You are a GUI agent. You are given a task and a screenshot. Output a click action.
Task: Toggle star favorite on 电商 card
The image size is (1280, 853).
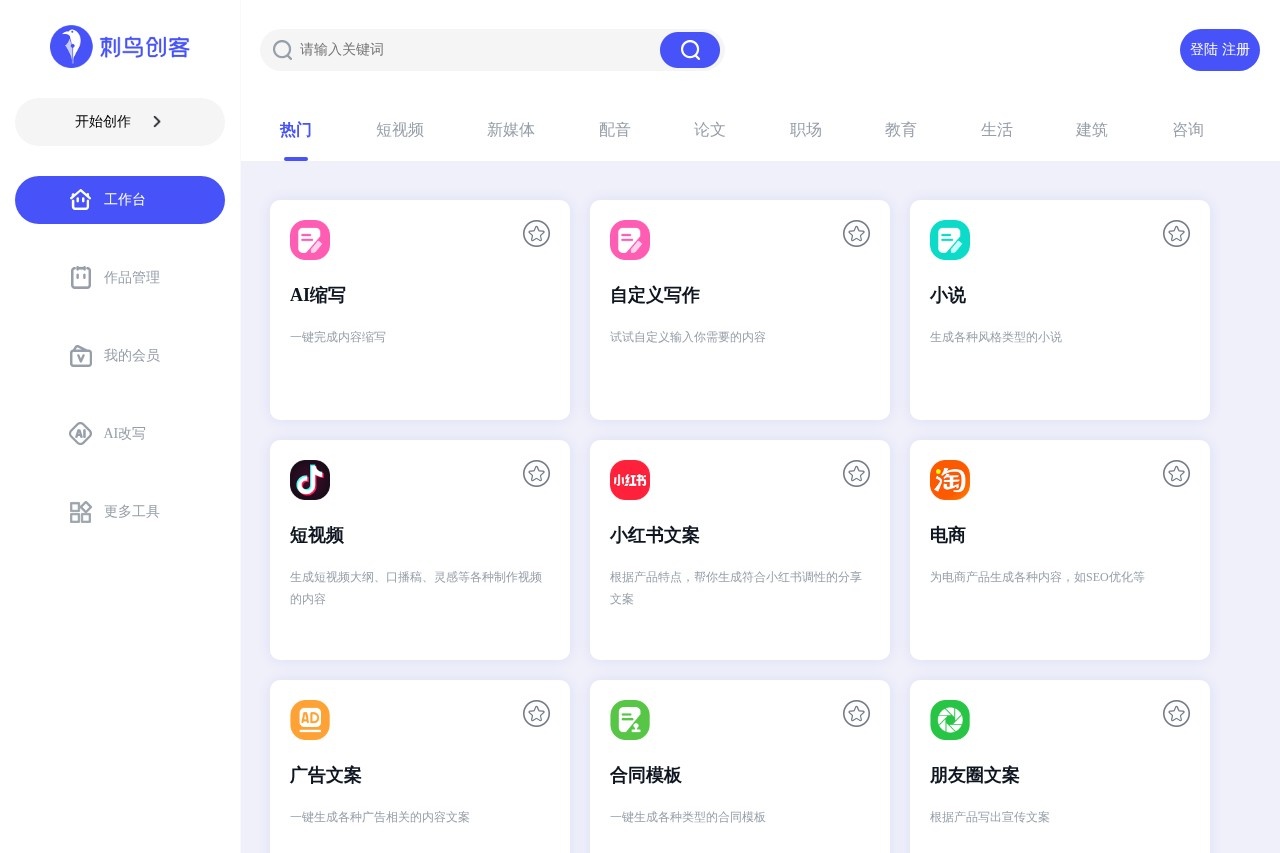coord(1177,473)
